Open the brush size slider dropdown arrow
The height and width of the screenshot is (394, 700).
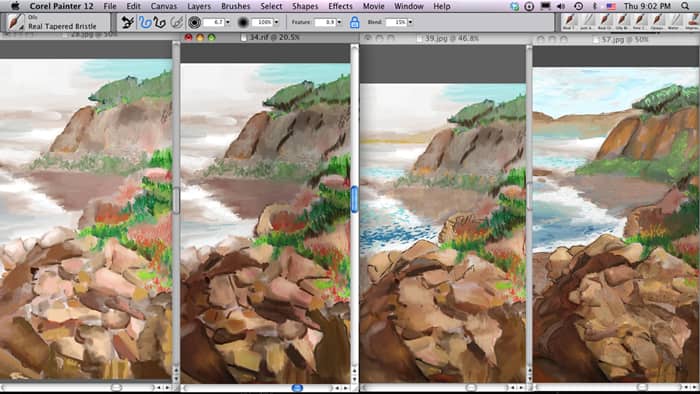228,22
